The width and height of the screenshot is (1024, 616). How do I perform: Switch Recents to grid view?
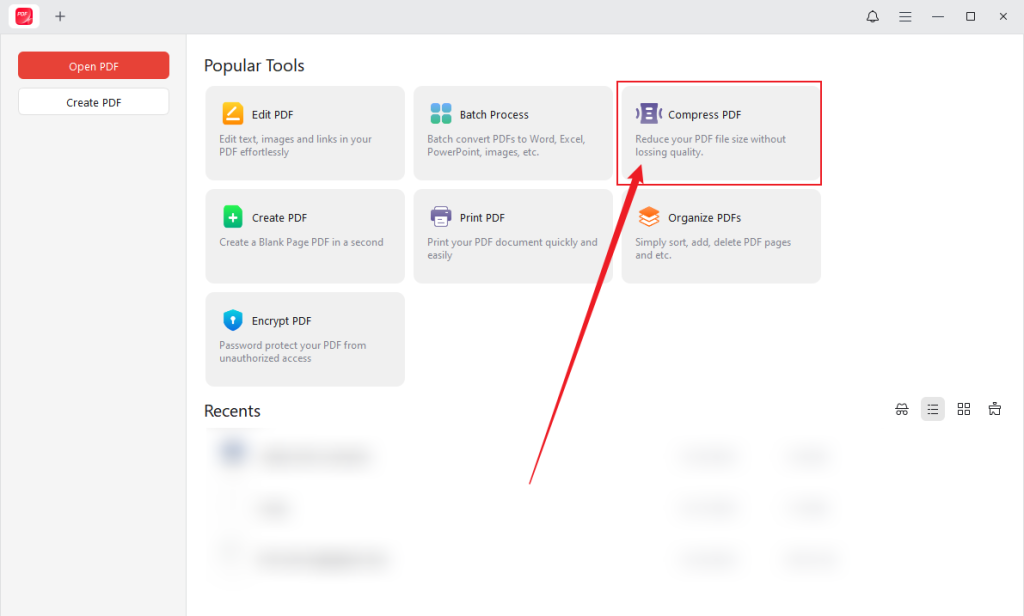click(964, 409)
